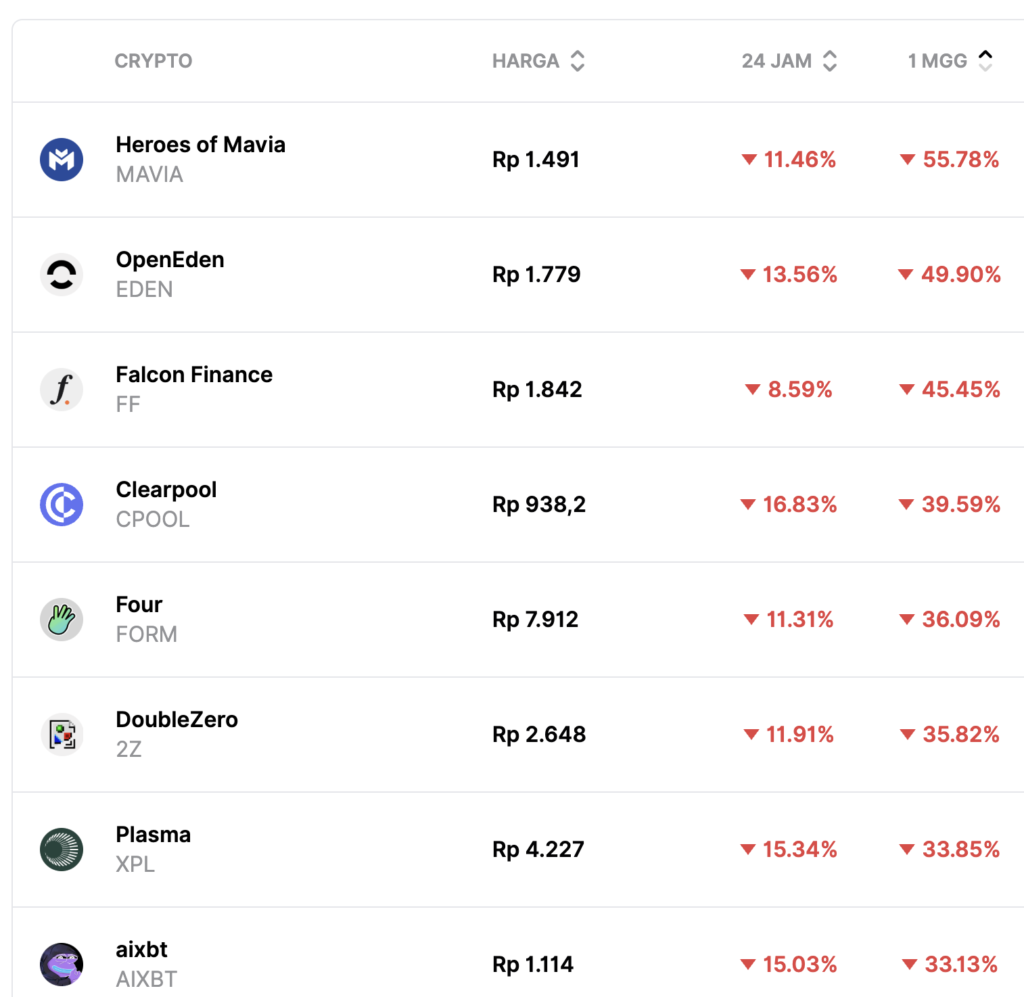Viewport: 1024px width, 997px height.
Task: Open the Heroes of Mavia name link
Action: pos(200,145)
